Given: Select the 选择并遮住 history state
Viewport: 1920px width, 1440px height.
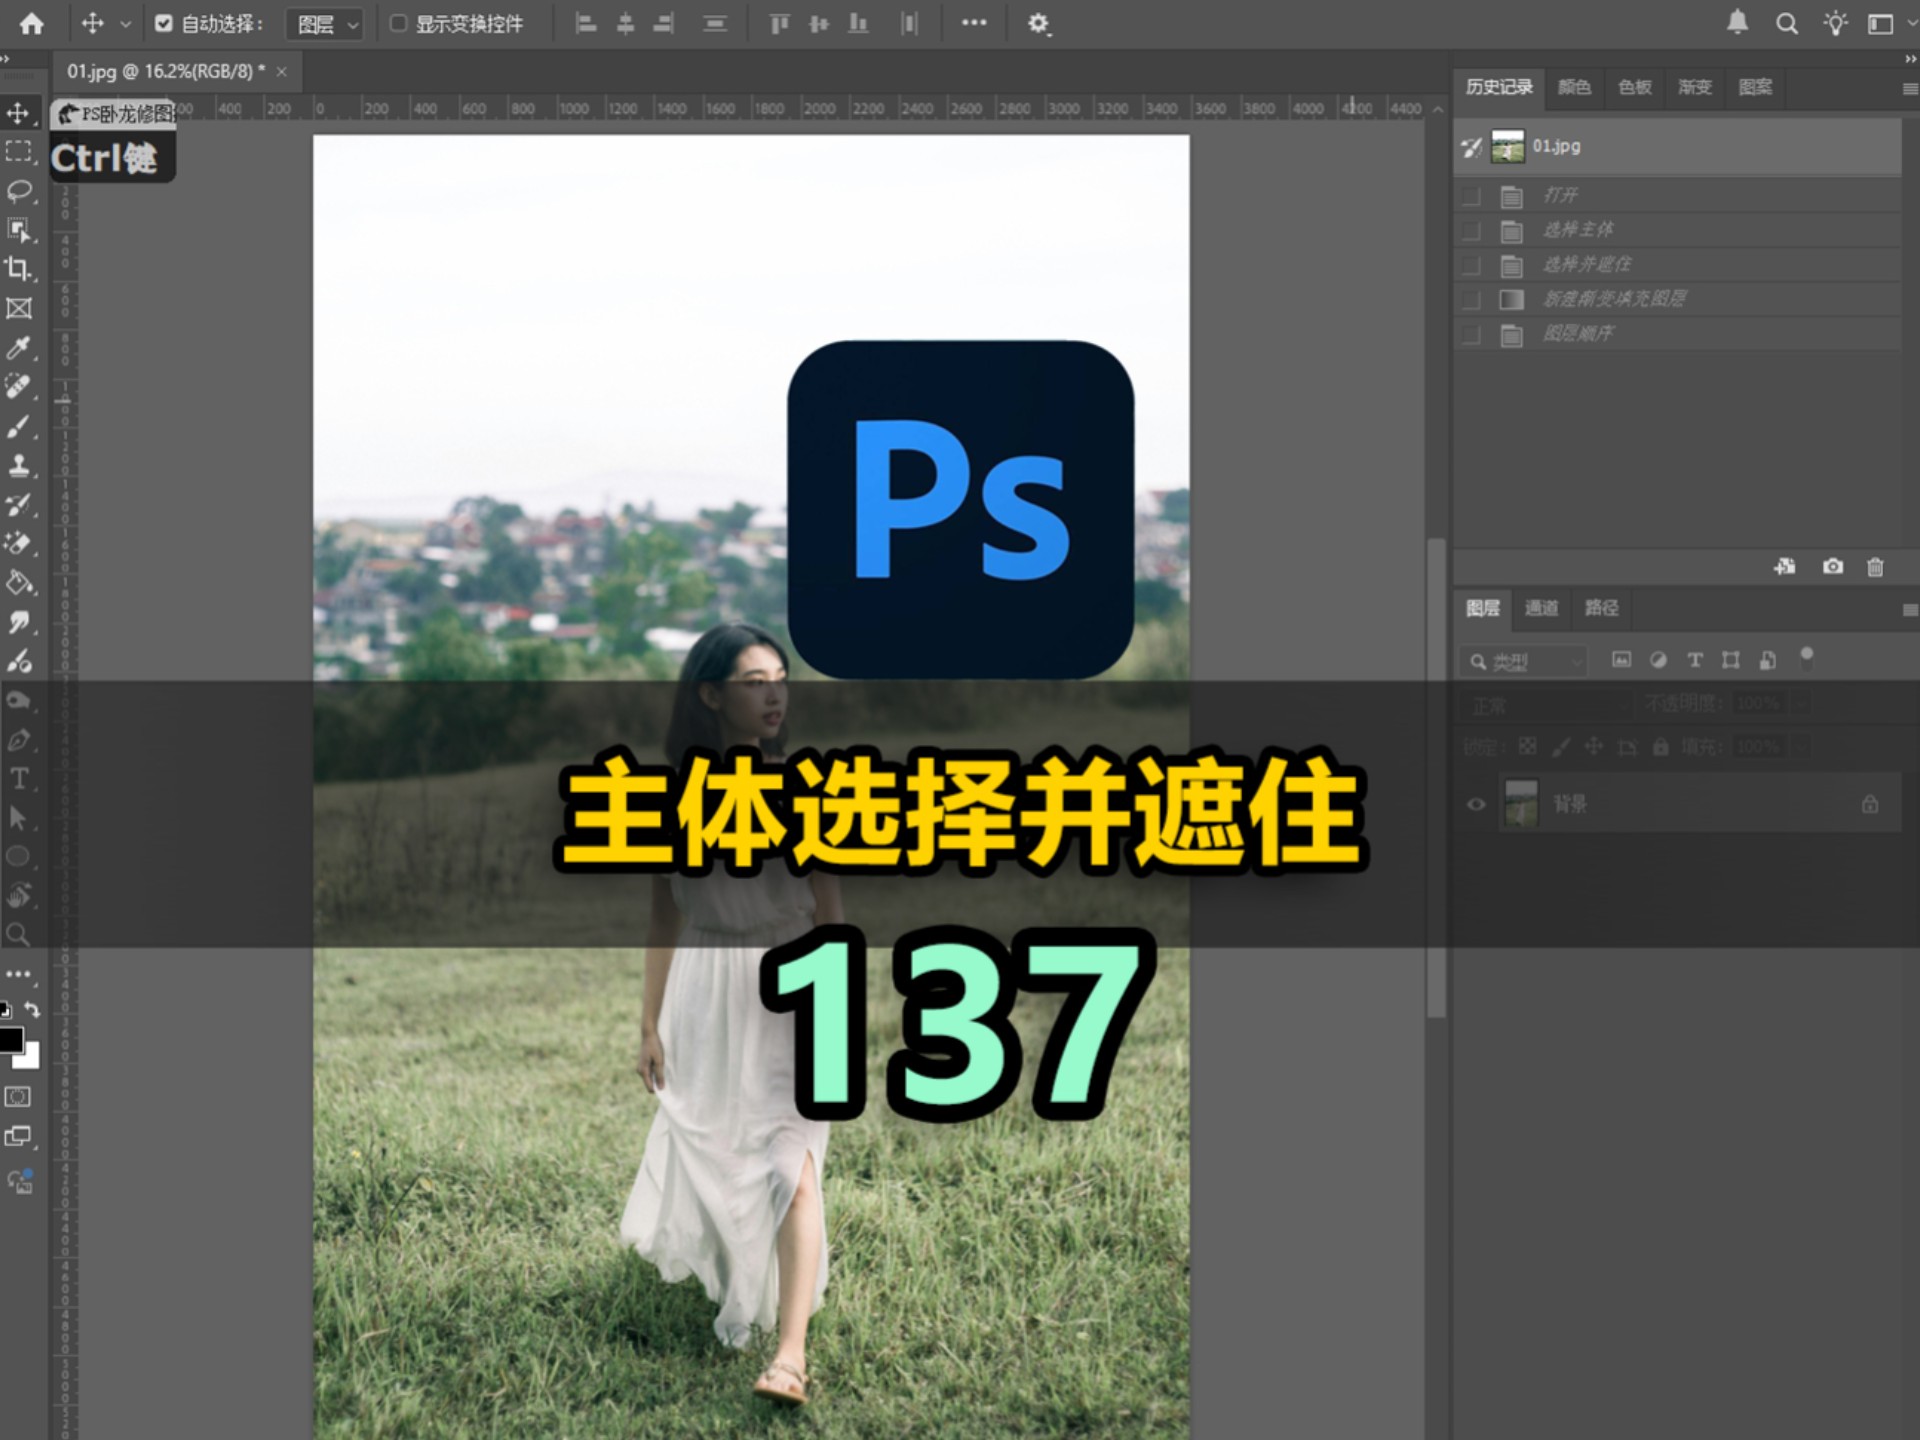Looking at the screenshot, I should coord(1677,265).
